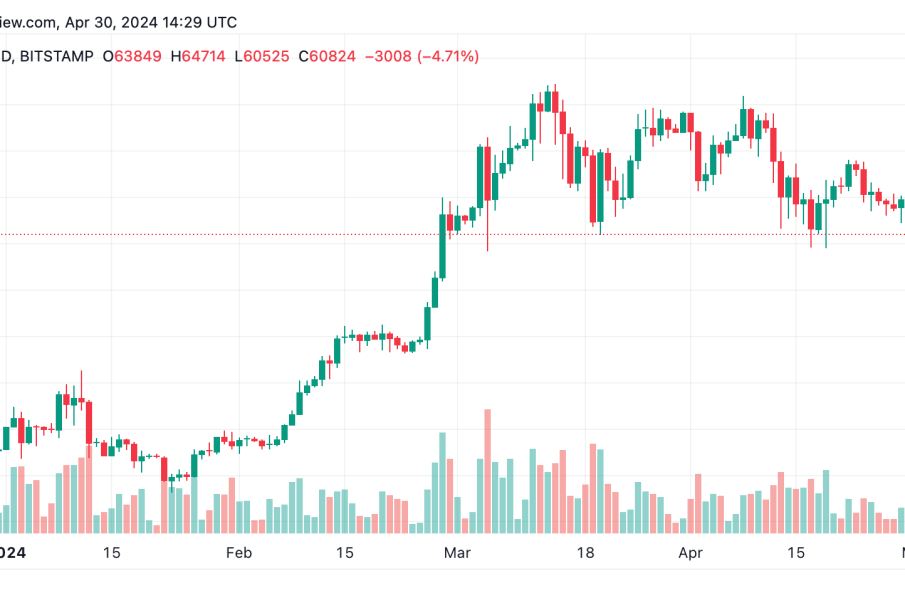This screenshot has height=613, width=905.
Task: Click the 18 date label on time axis
Action: pyautogui.click(x=585, y=553)
